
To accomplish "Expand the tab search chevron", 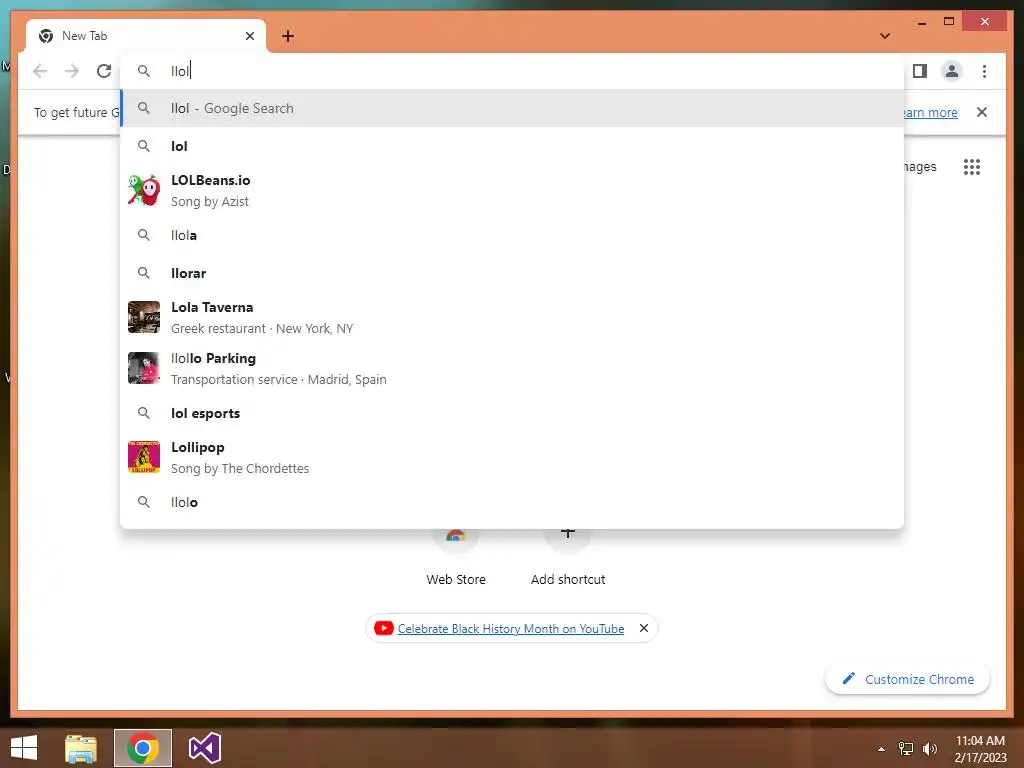I will click(x=885, y=36).
